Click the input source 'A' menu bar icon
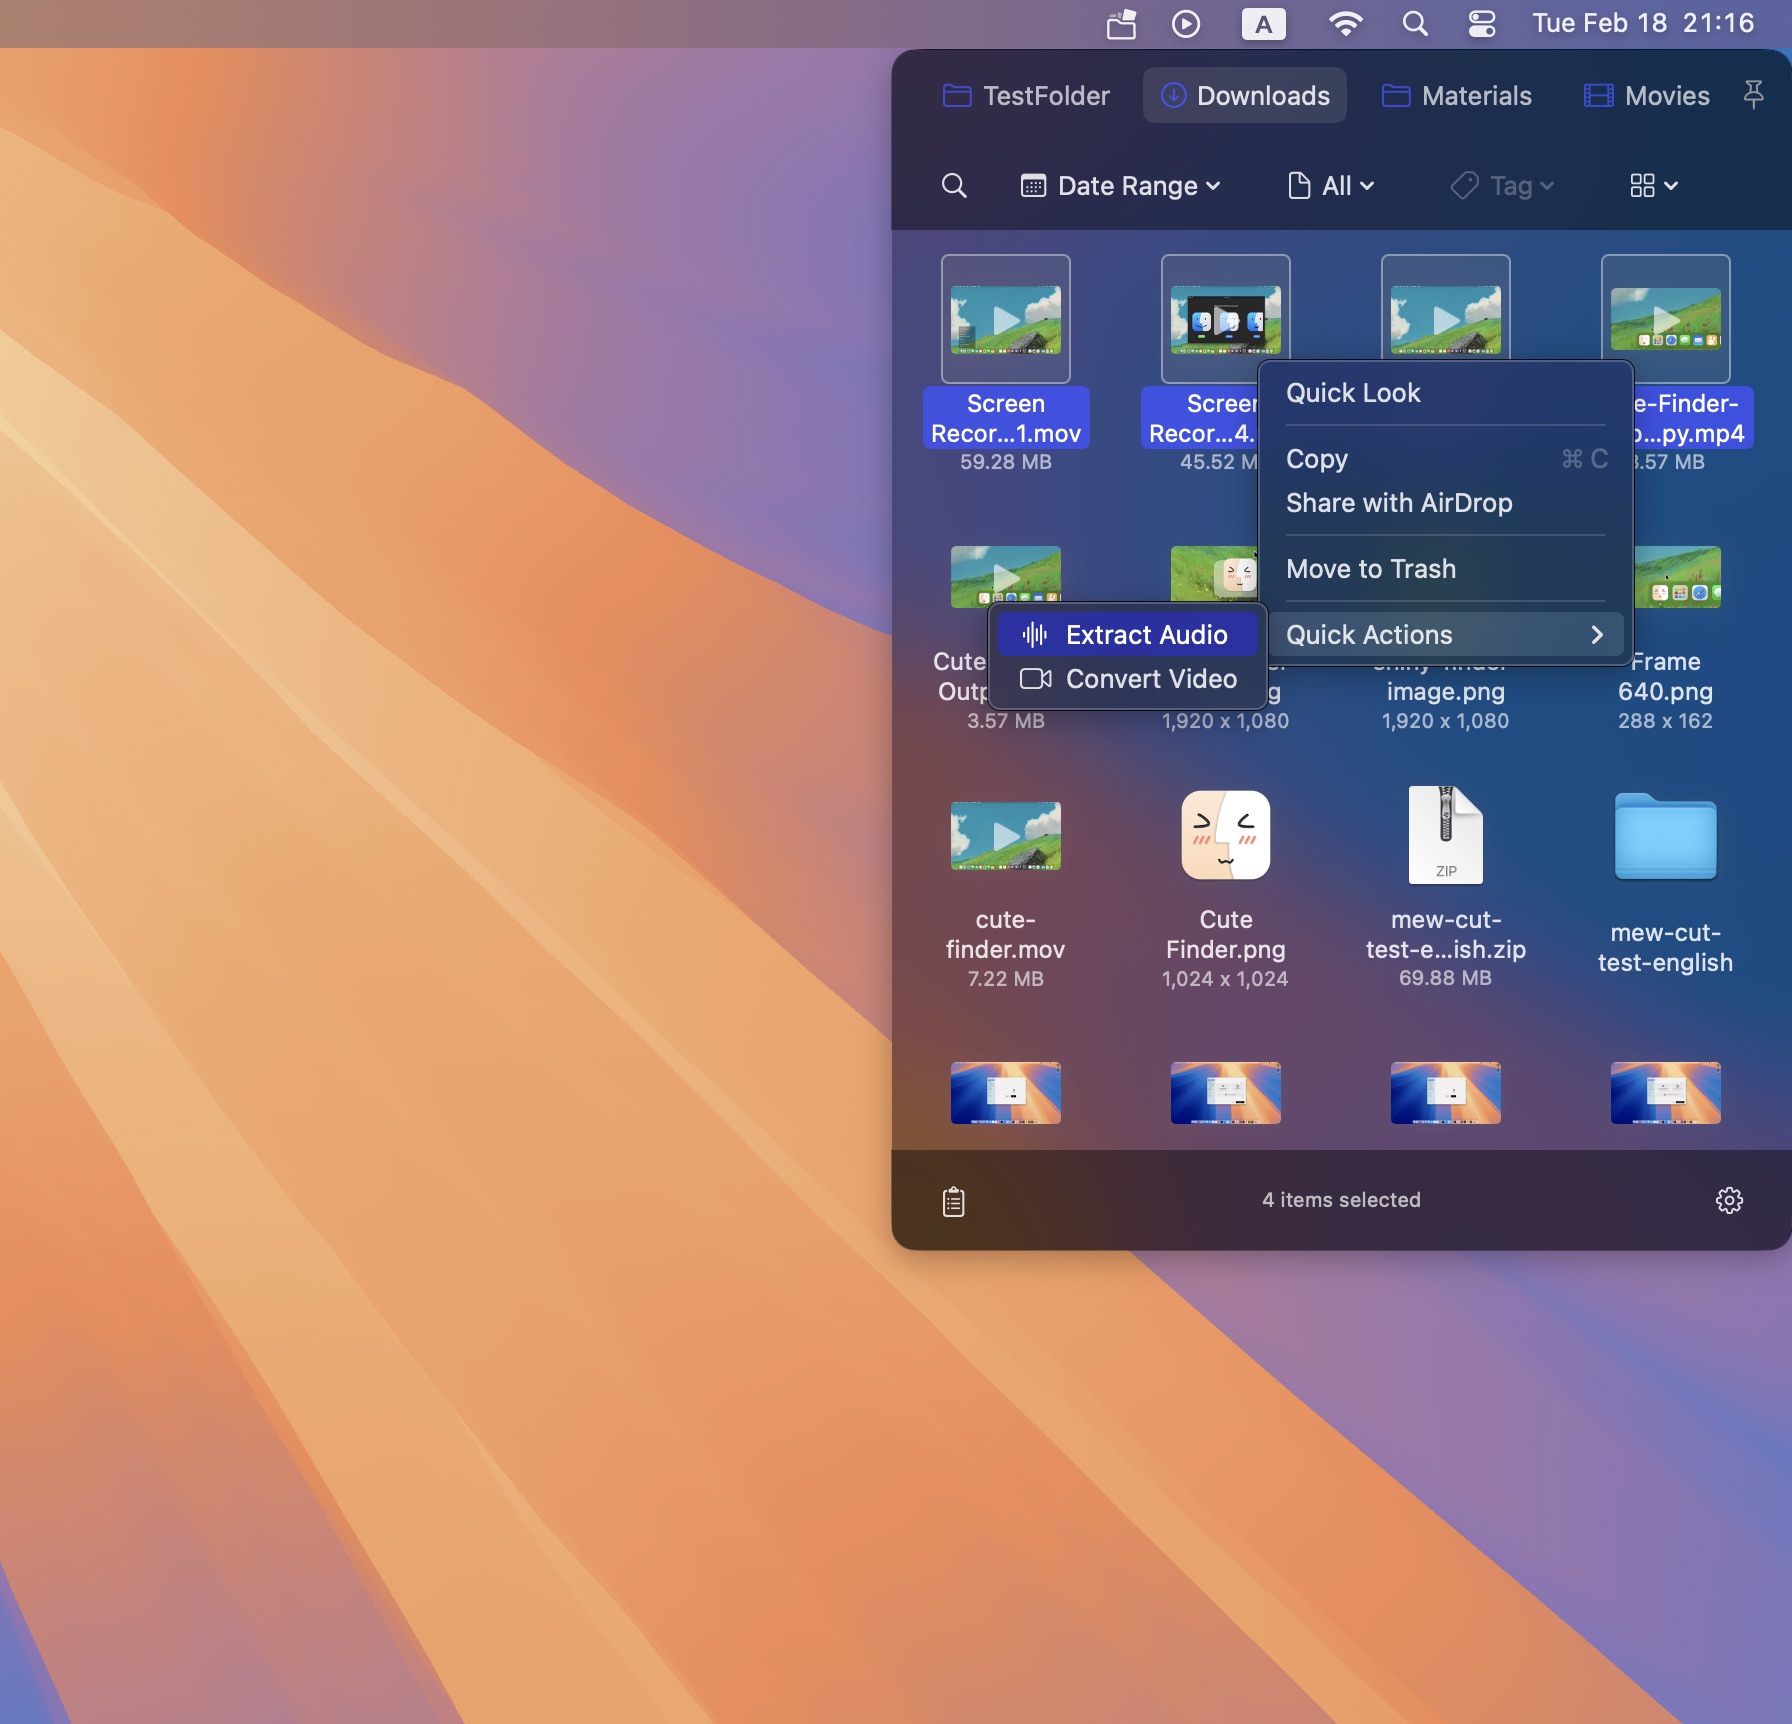Image resolution: width=1792 pixels, height=1724 pixels. 1263,24
